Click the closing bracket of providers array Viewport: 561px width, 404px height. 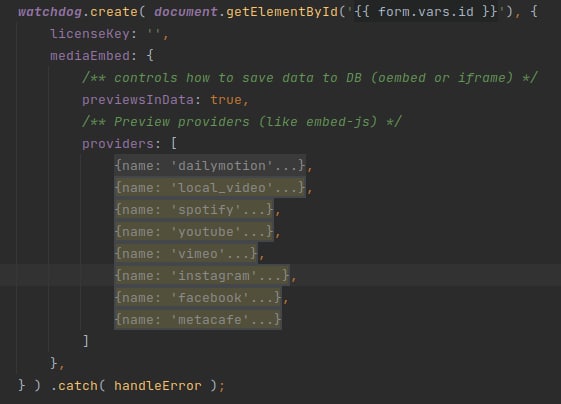[x=86, y=341]
